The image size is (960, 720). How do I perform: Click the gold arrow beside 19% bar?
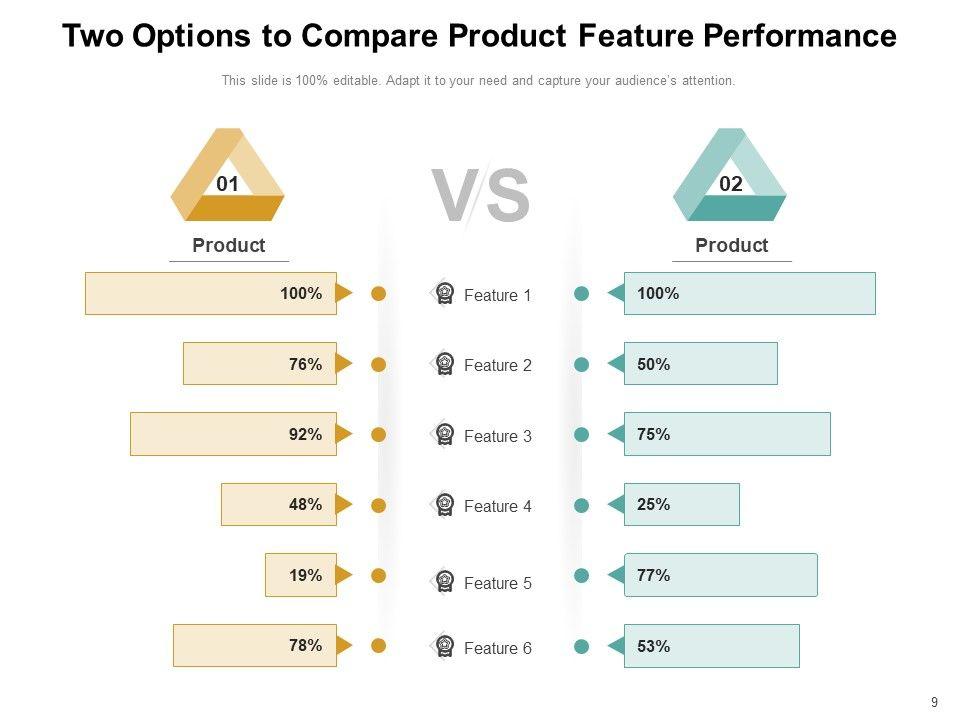coord(344,575)
